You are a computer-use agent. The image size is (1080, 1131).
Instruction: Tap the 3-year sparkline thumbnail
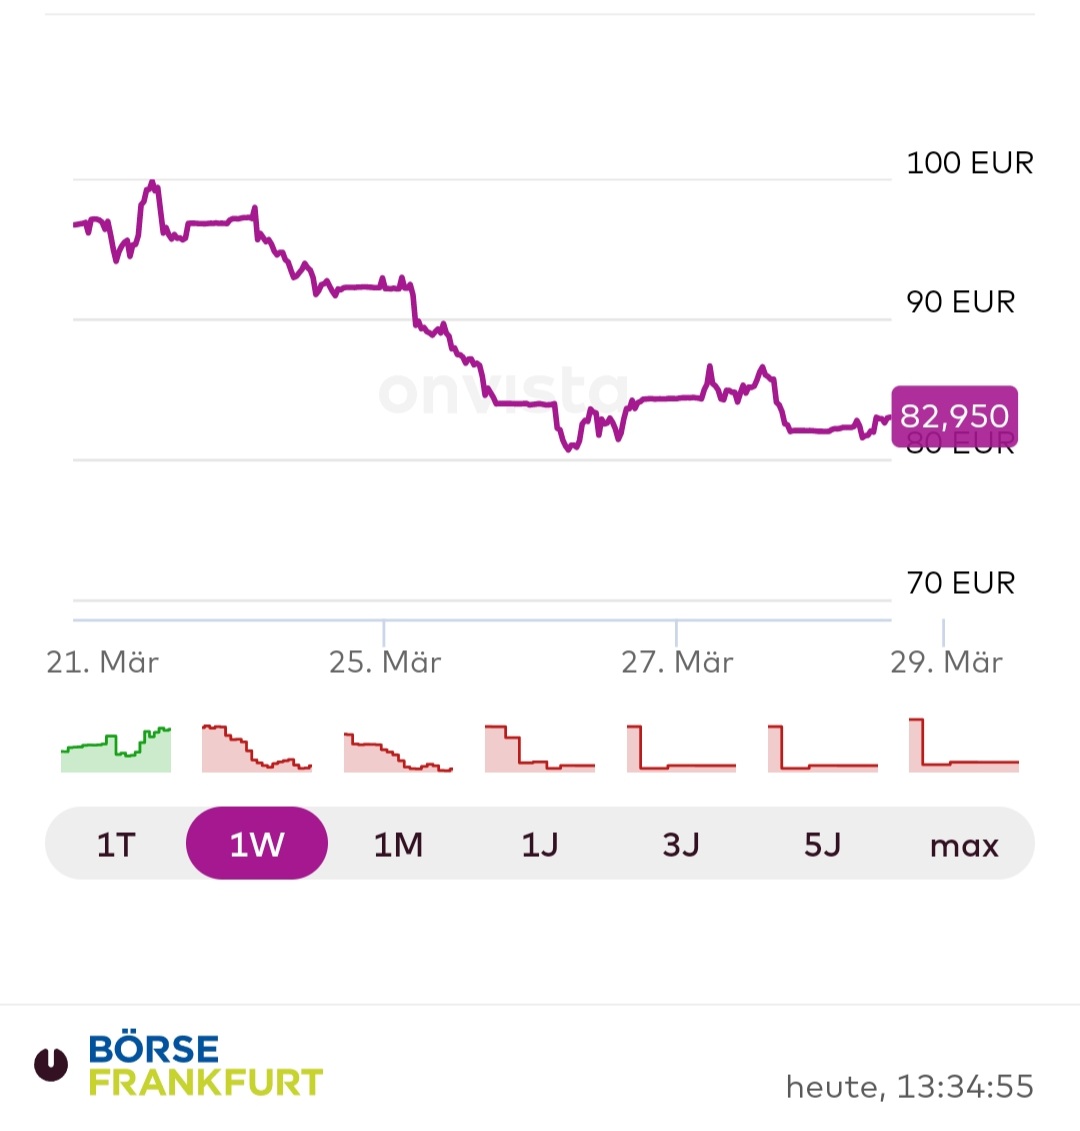(x=681, y=749)
